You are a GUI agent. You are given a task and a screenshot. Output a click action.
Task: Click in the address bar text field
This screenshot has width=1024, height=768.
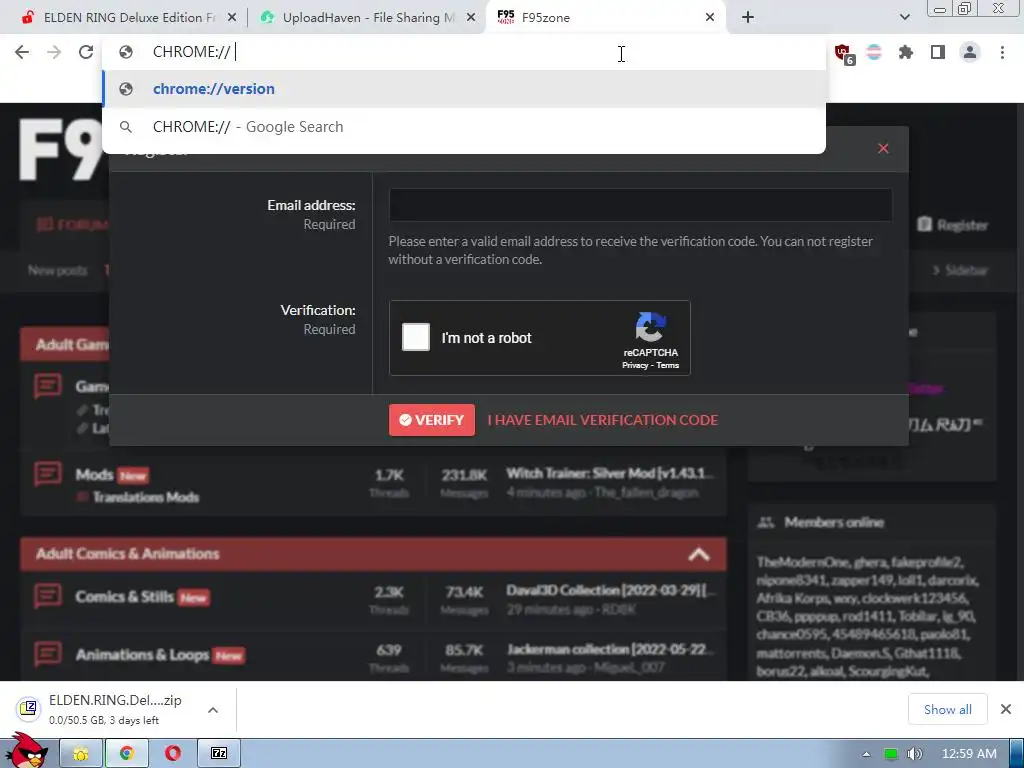click(x=464, y=52)
